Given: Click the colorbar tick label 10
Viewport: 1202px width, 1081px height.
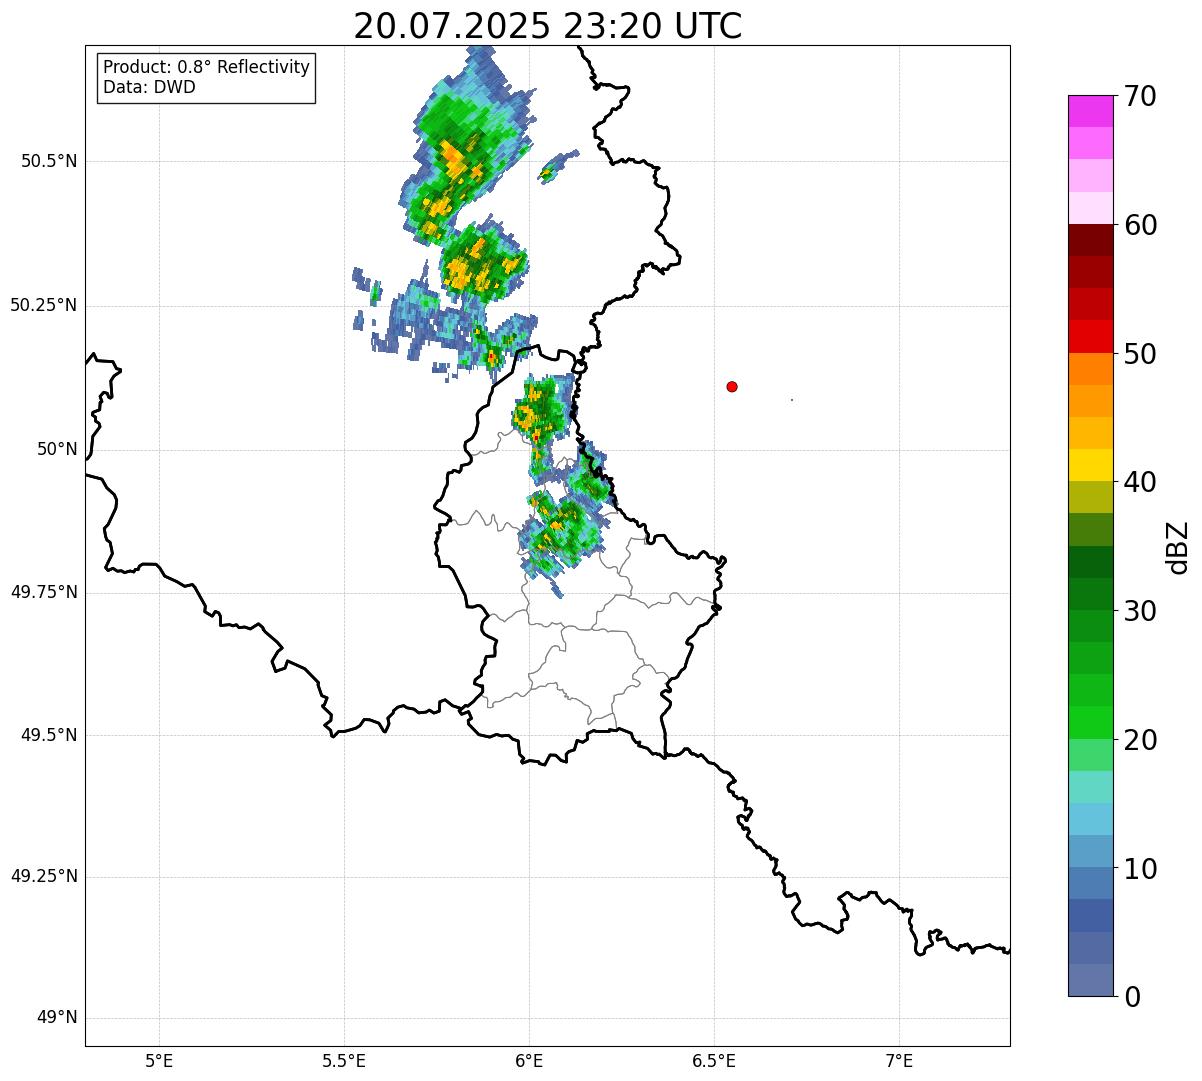Looking at the screenshot, I should pyautogui.click(x=1141, y=869).
